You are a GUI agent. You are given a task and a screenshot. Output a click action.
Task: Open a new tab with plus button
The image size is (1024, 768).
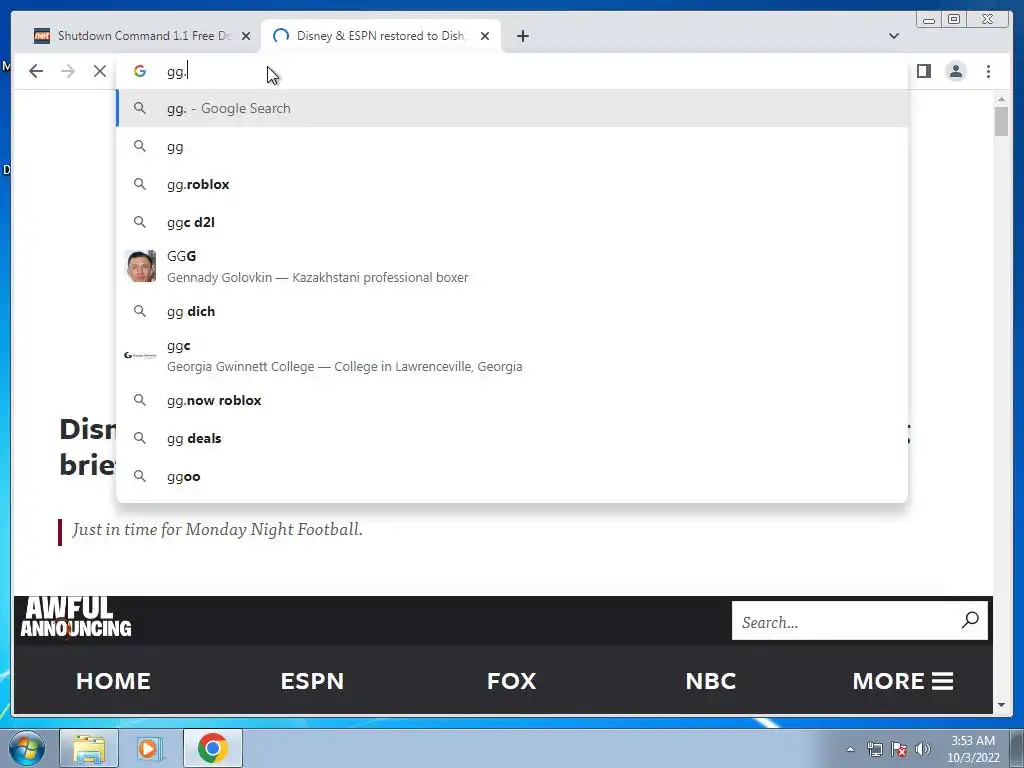[x=522, y=36]
